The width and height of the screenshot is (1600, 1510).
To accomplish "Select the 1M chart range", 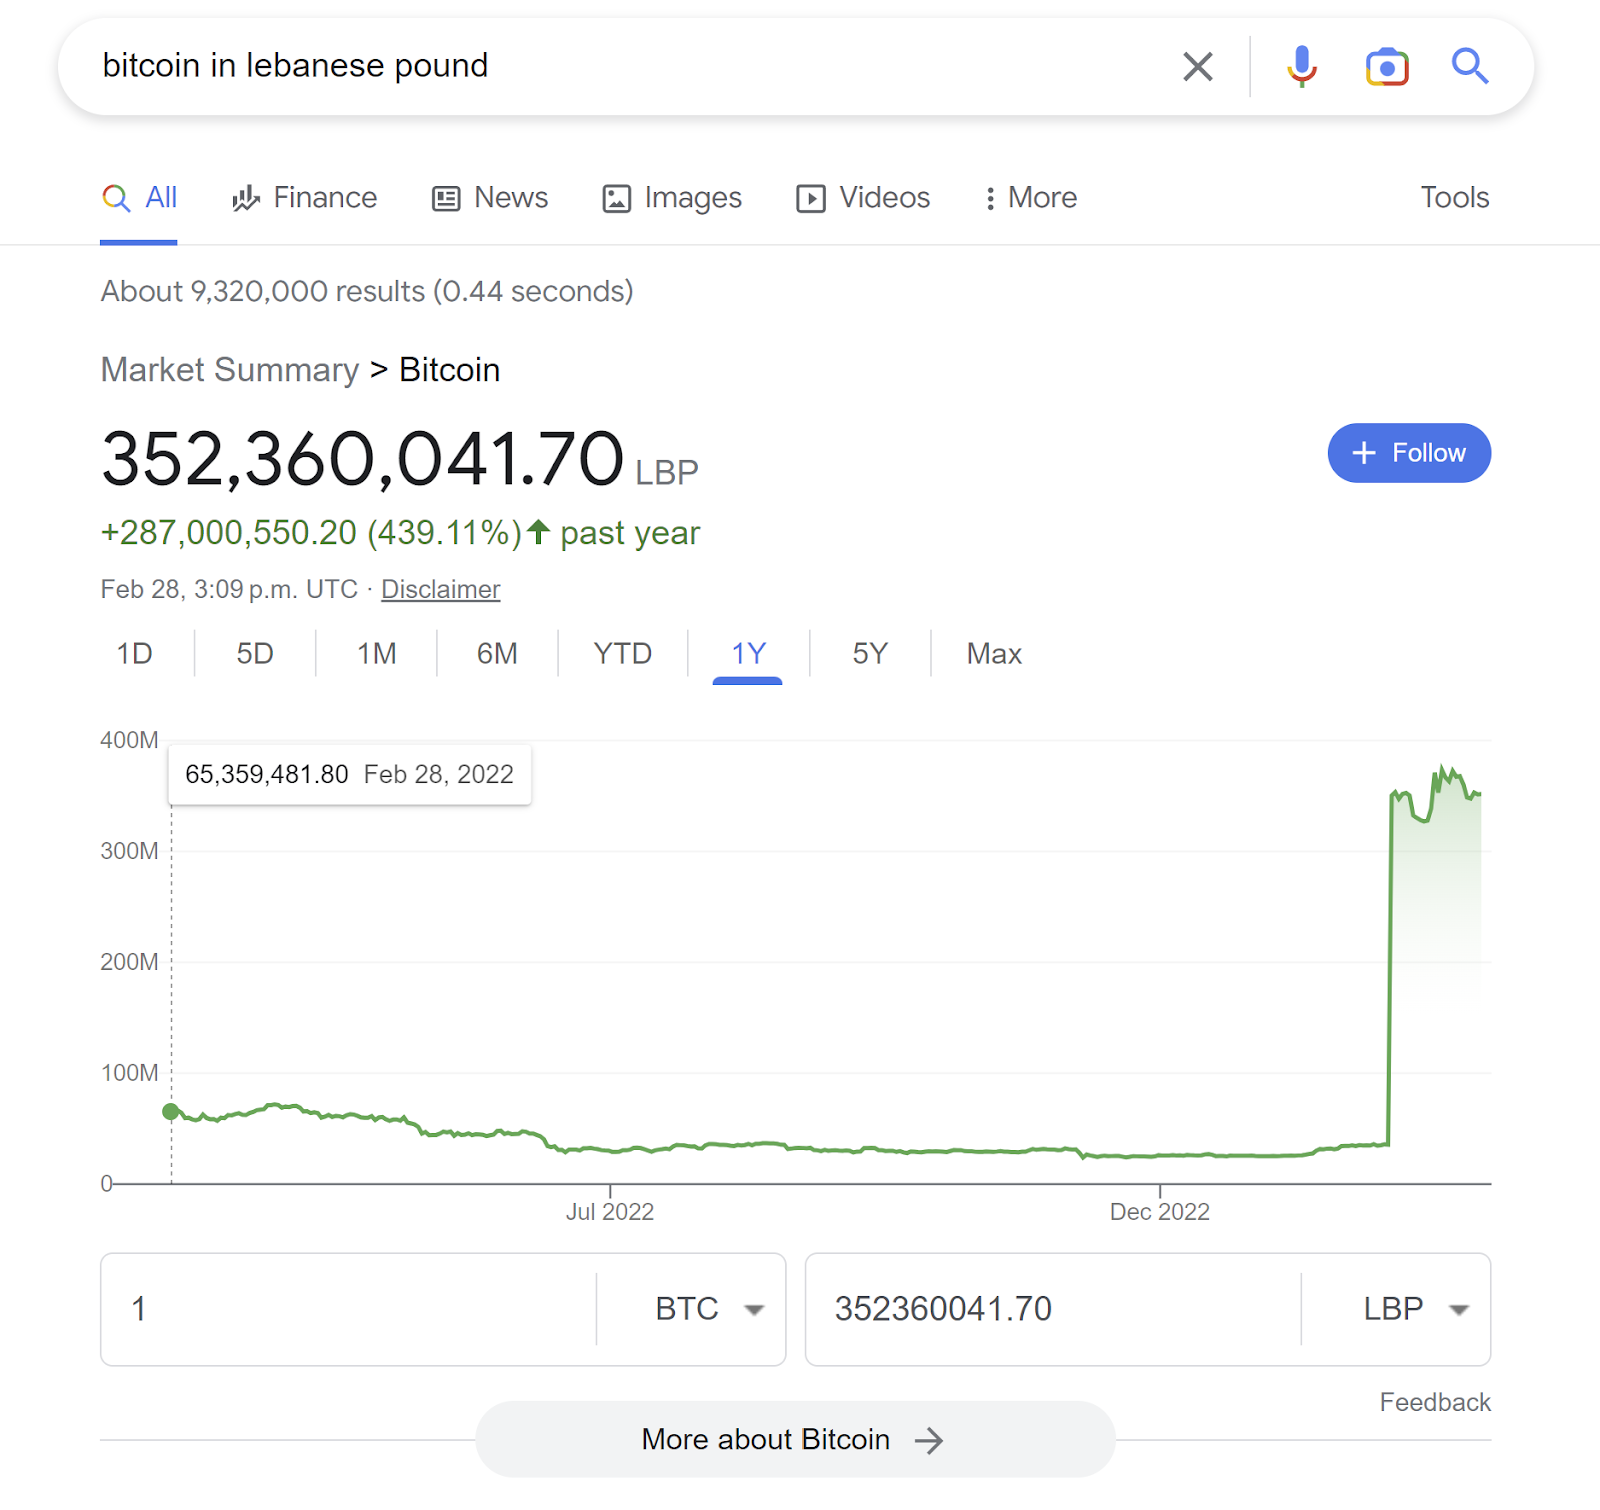I will [x=377, y=654].
